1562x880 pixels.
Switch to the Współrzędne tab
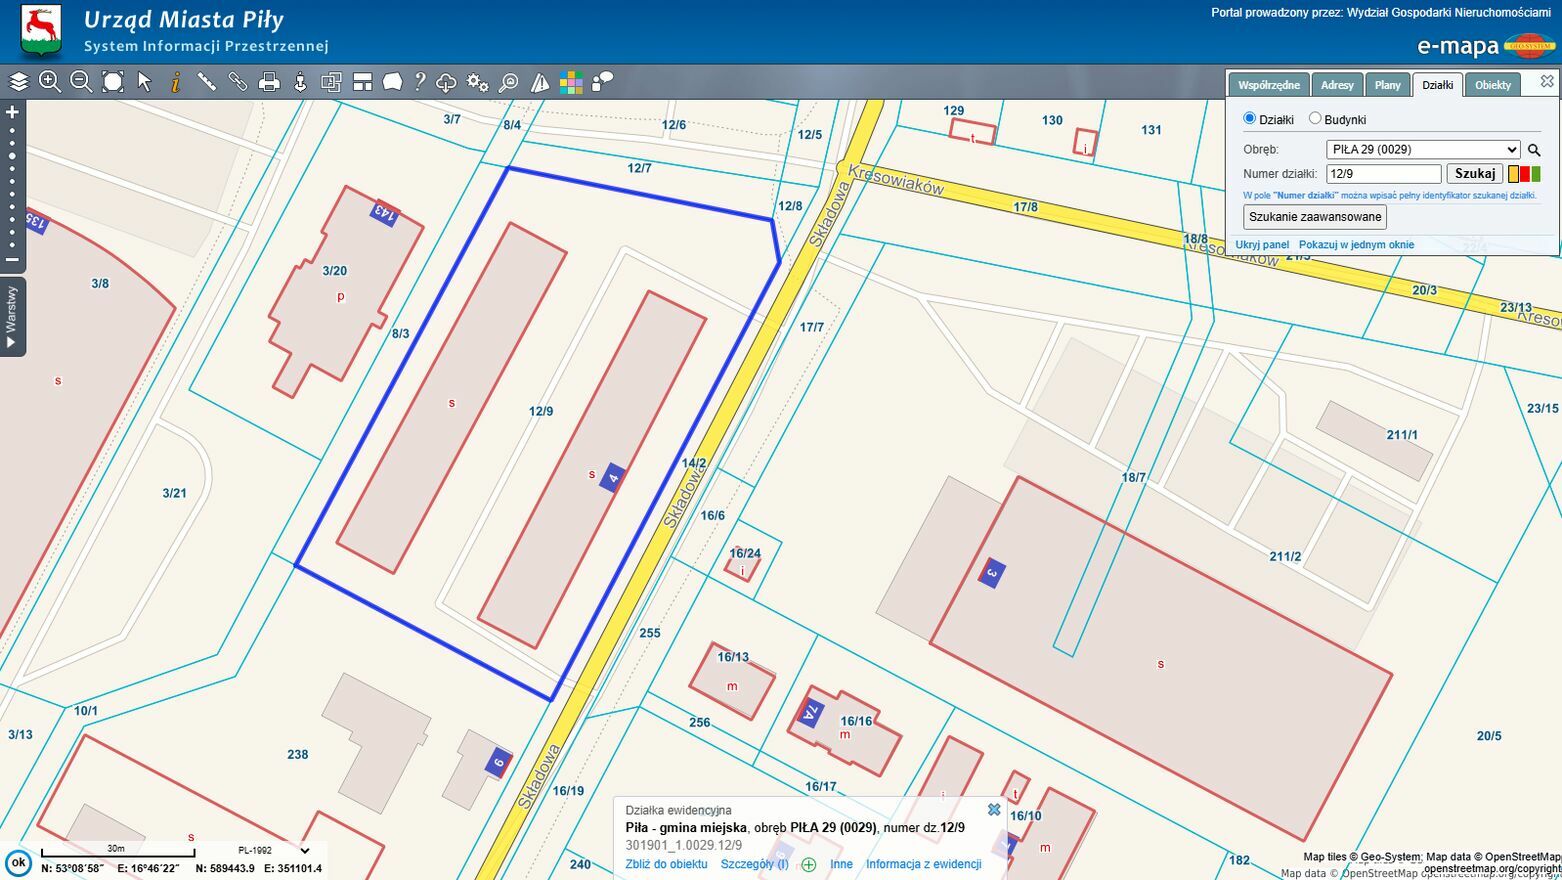1268,85
